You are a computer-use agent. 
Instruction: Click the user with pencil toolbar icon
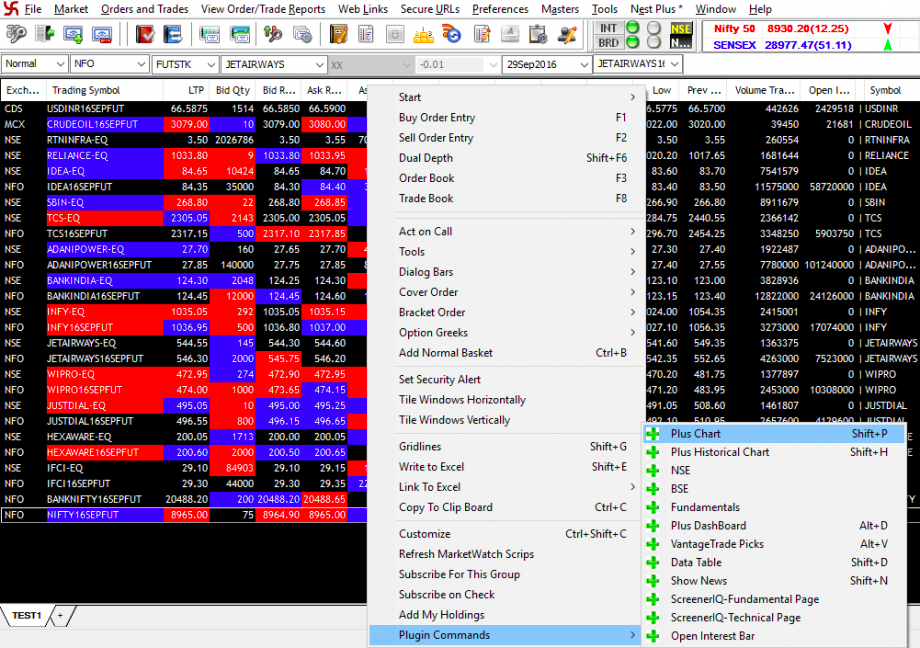click(x=567, y=35)
